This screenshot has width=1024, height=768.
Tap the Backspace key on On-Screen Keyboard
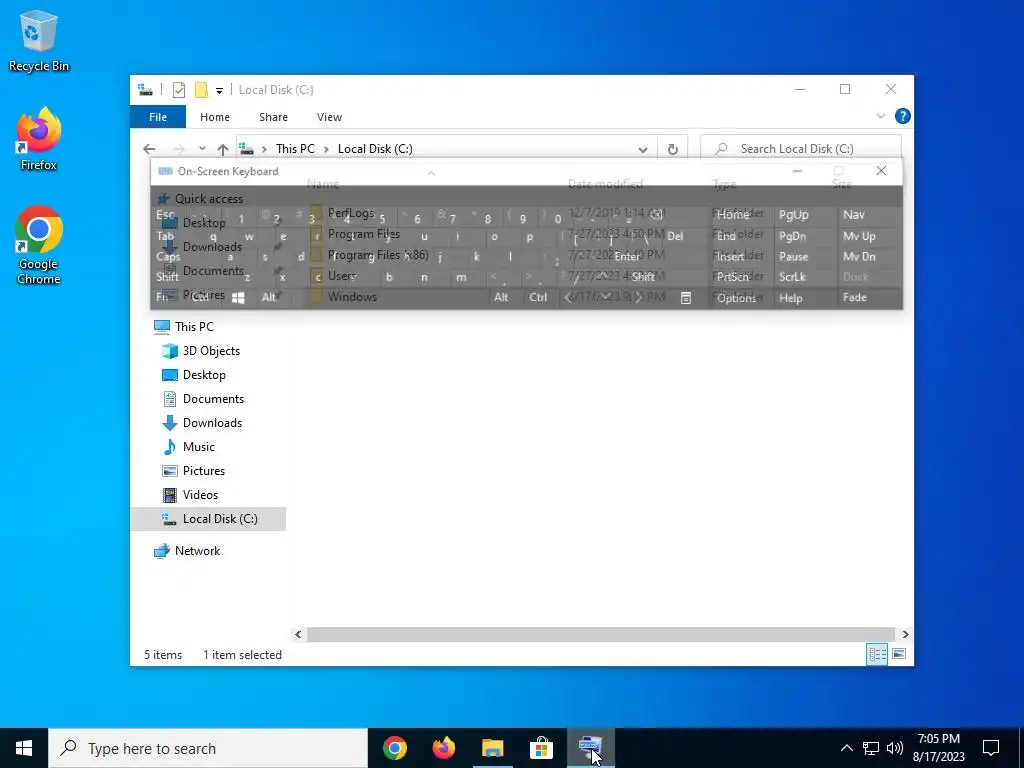(x=657, y=215)
